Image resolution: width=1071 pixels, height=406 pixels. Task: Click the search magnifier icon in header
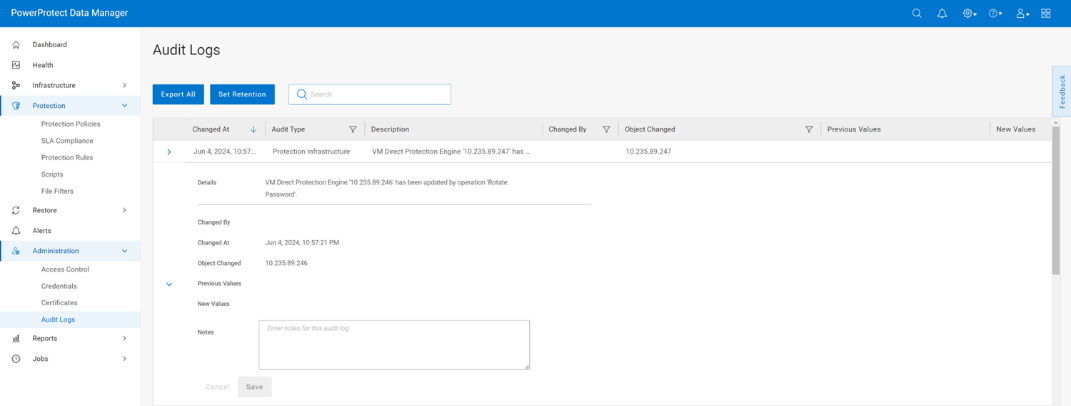917,13
